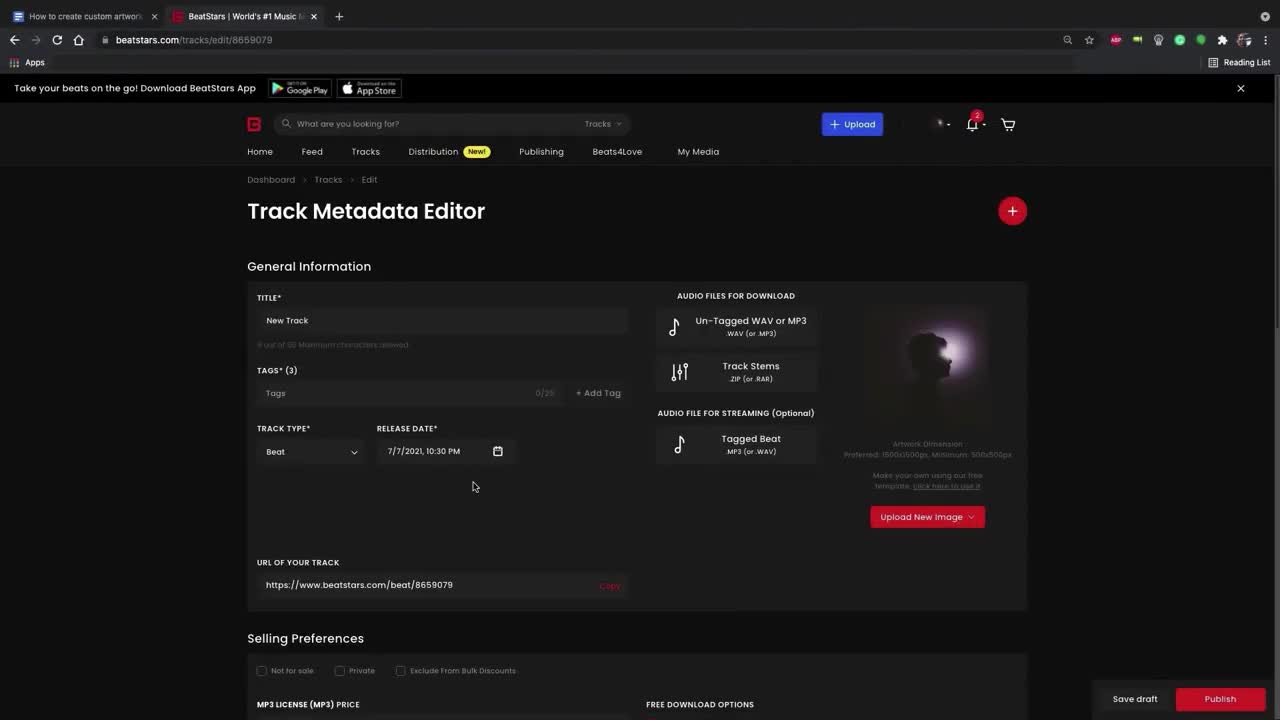The image size is (1280, 720).
Task: Click the browser zoom magnifier icon
Action: click(1068, 40)
